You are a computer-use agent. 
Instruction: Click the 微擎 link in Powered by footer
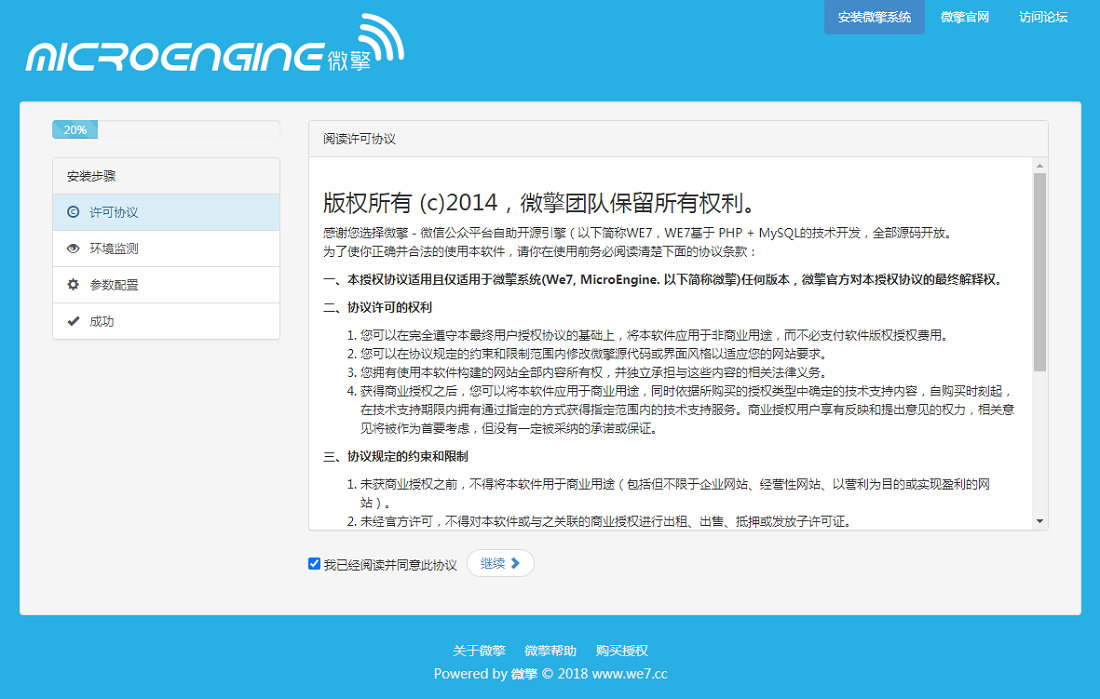click(x=524, y=674)
